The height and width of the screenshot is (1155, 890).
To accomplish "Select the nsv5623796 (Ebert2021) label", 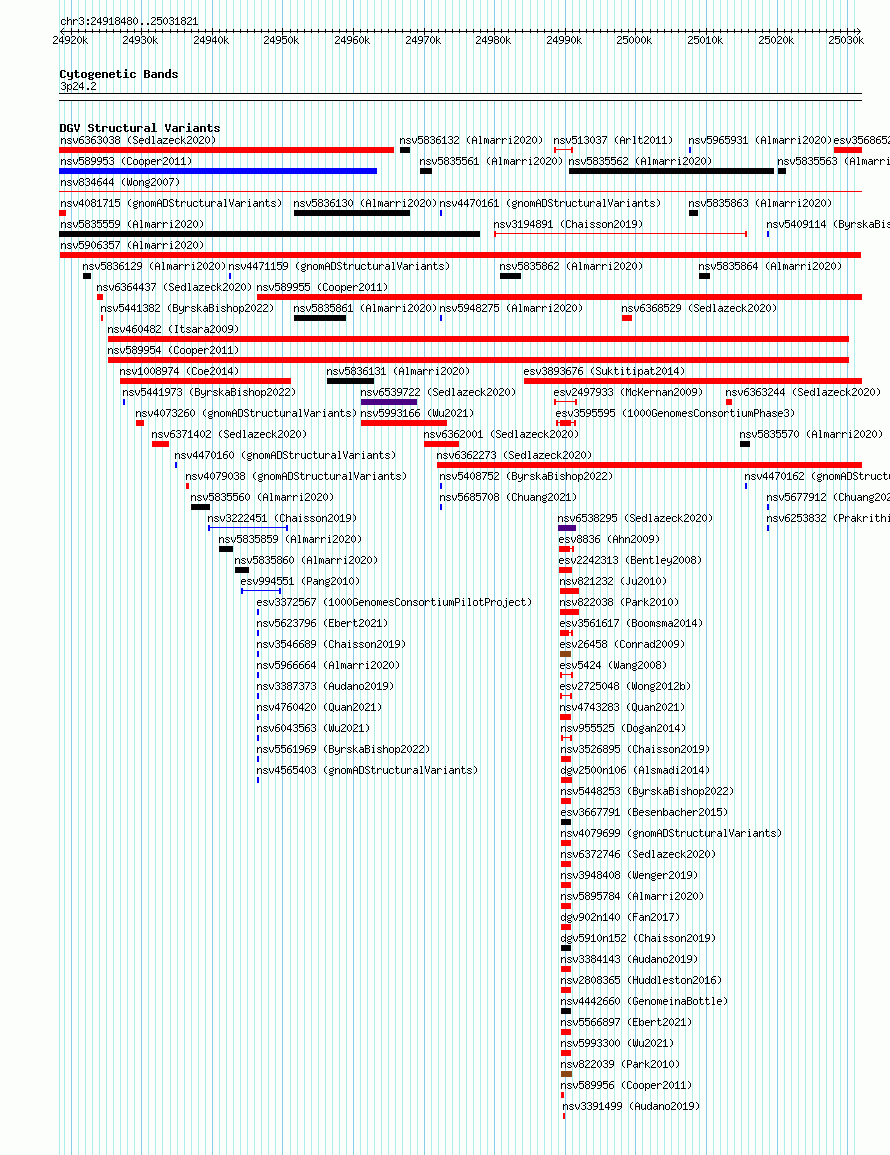I will point(322,622).
